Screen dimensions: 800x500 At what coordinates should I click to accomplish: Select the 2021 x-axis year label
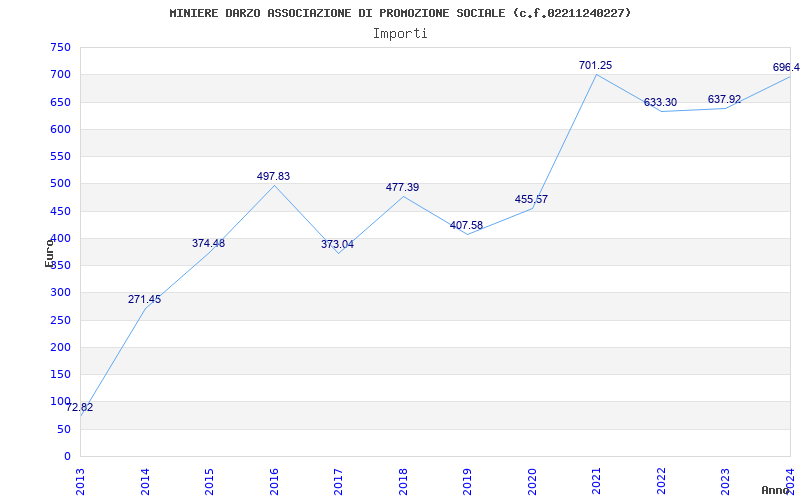pyautogui.click(x=597, y=480)
